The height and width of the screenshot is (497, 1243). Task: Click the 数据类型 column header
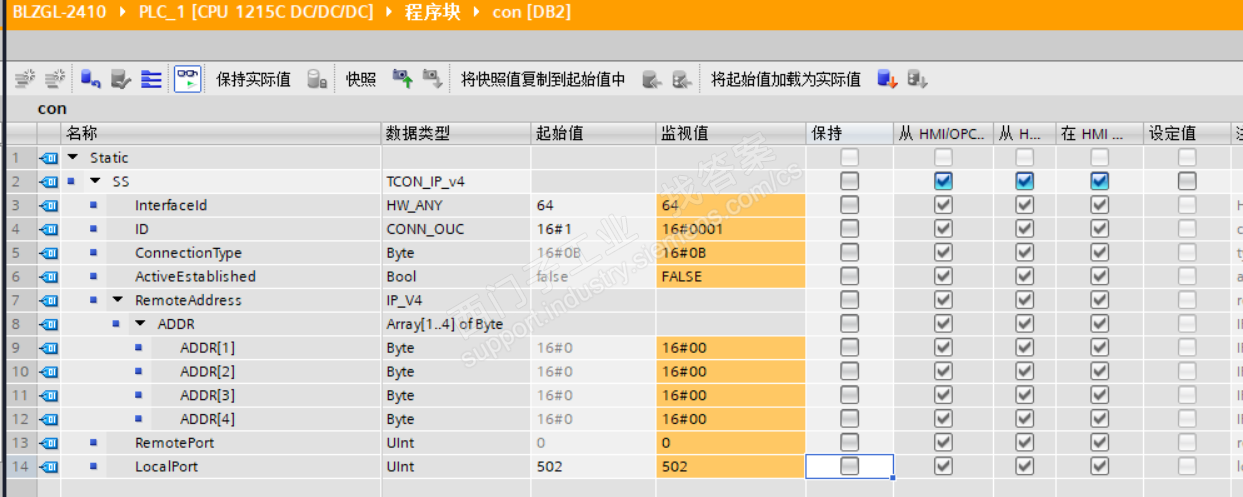point(456,134)
